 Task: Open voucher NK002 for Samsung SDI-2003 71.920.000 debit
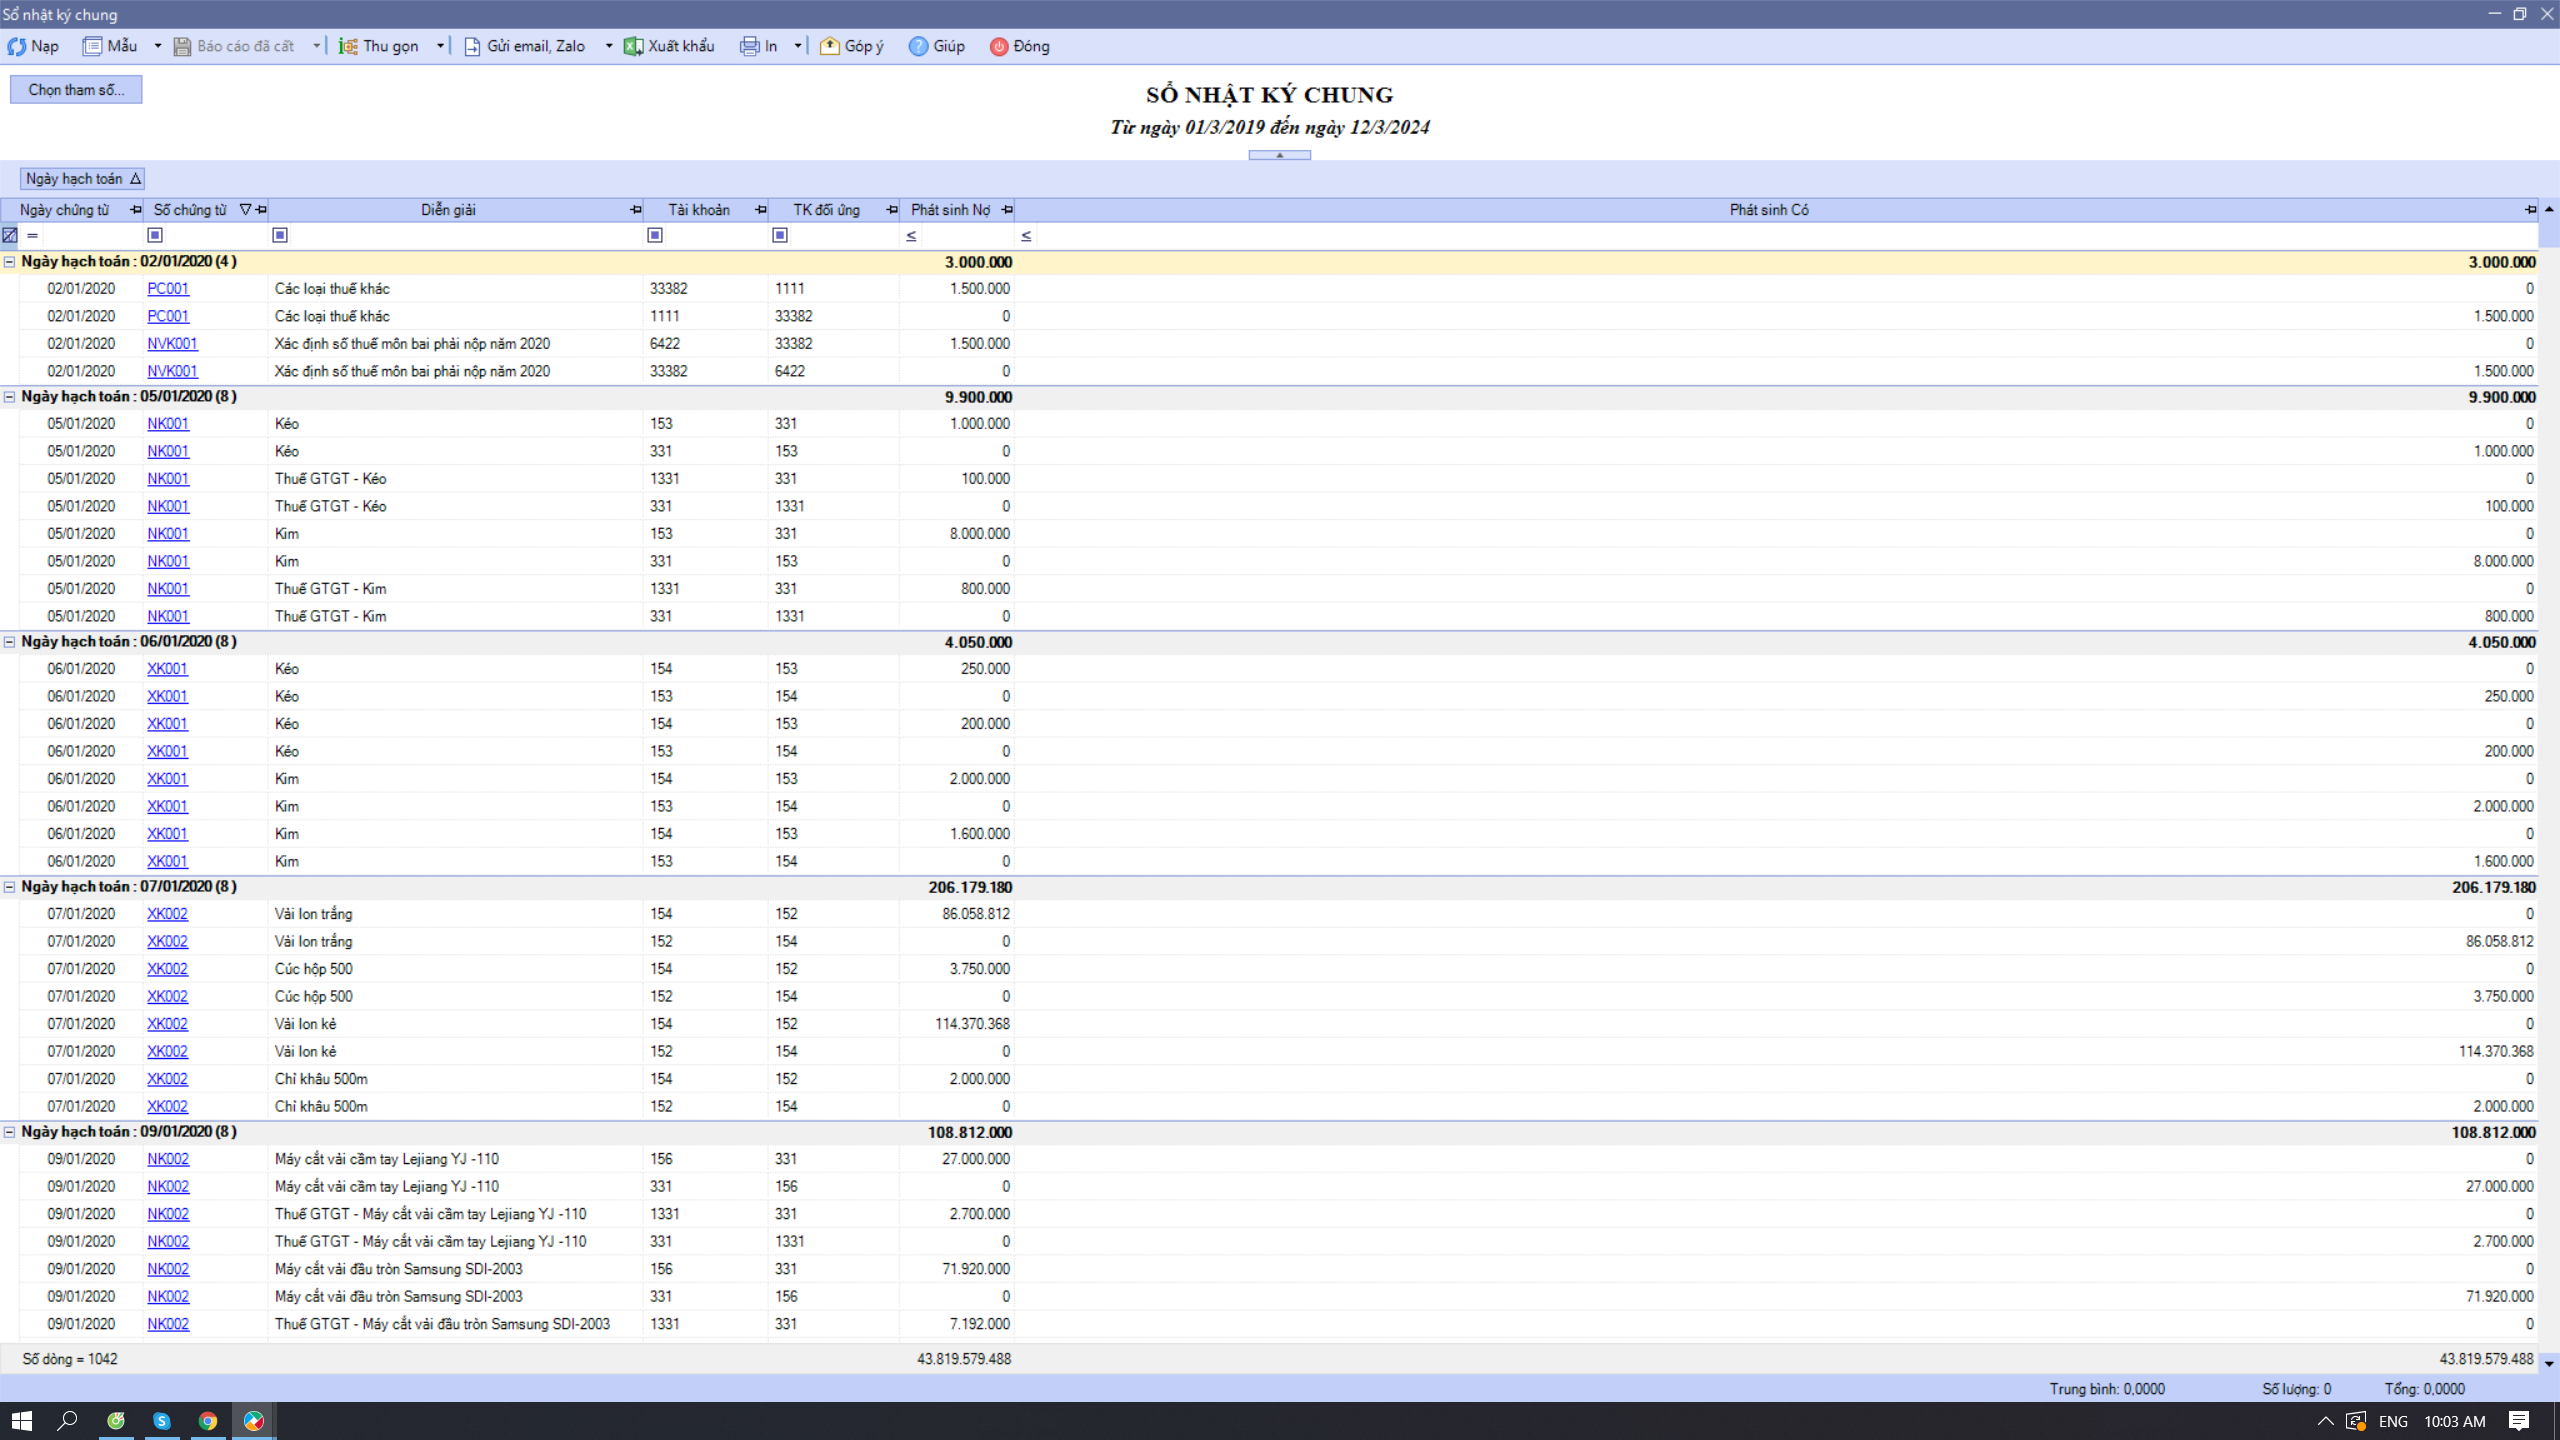click(168, 1269)
